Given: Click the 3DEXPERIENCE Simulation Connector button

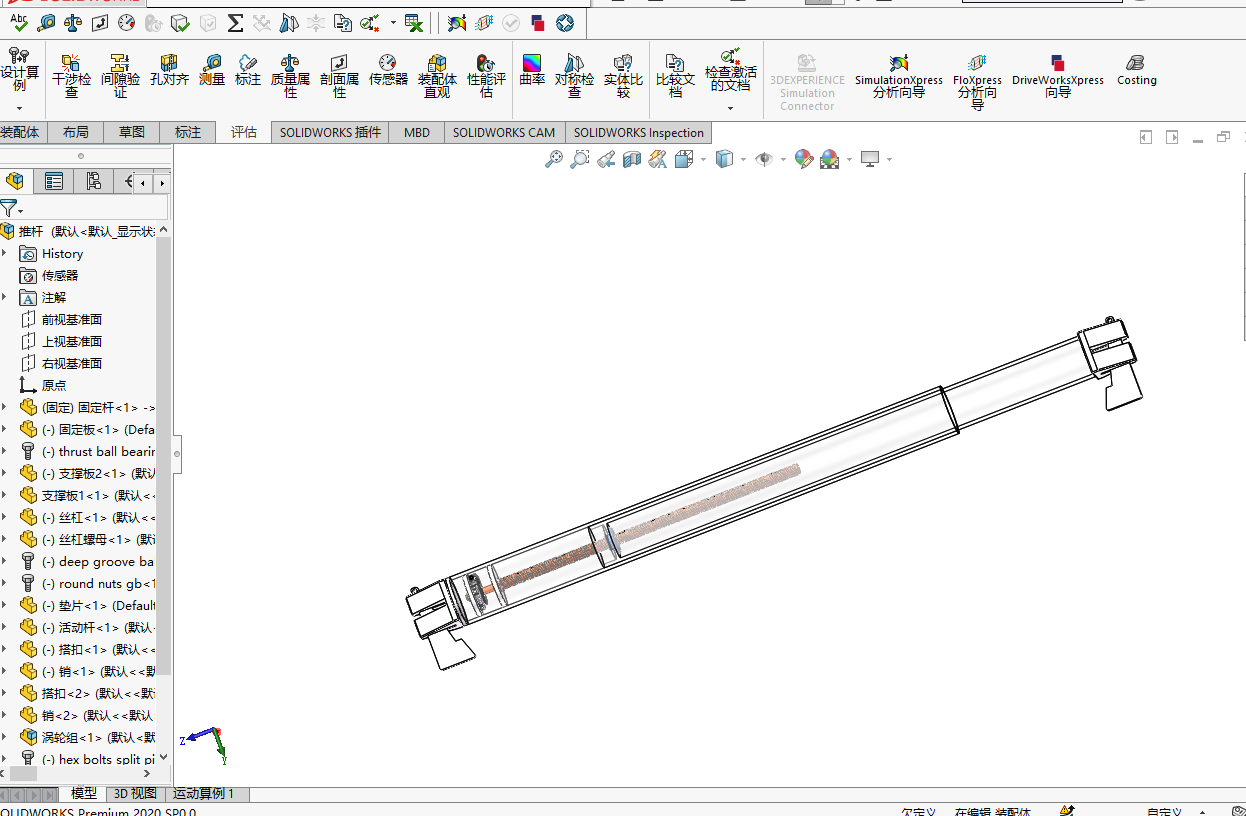Looking at the screenshot, I should click(807, 82).
